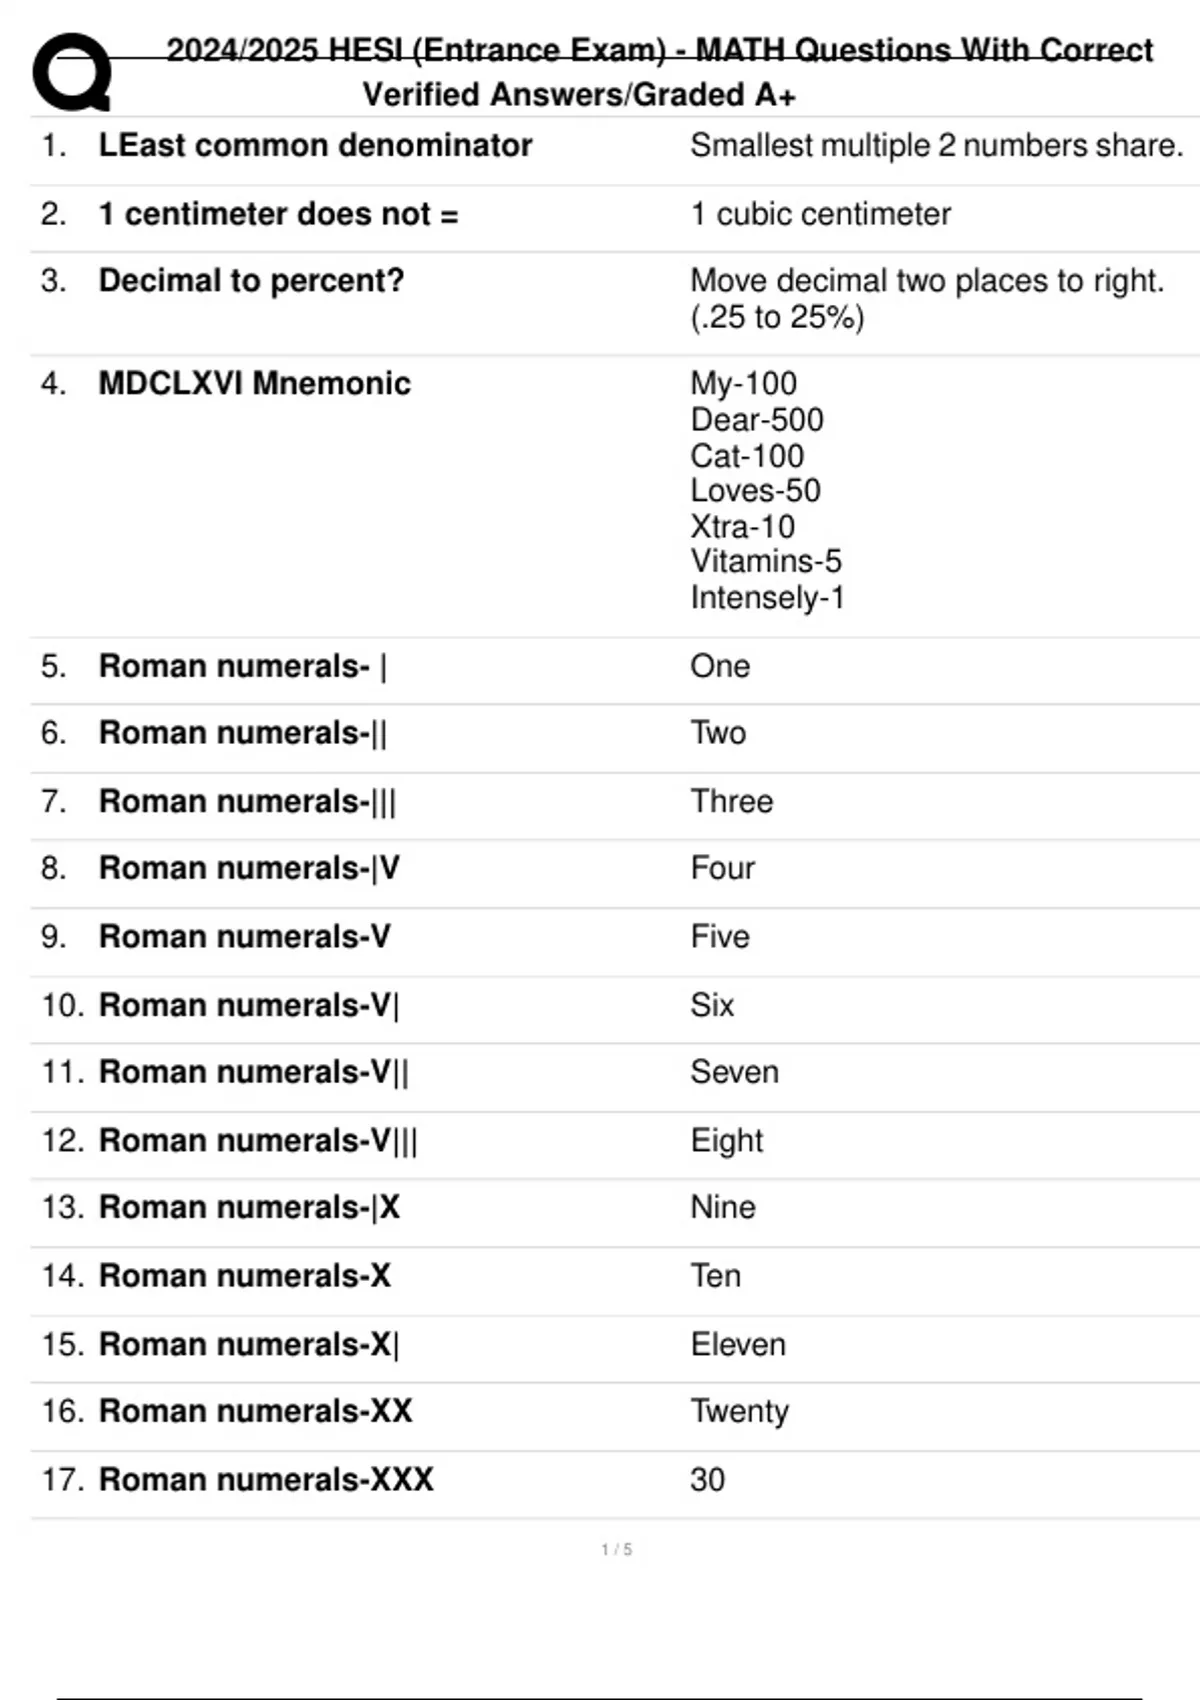The height and width of the screenshot is (1700, 1200).
Task: Click the answer 'Nine'
Action: coord(722,1207)
